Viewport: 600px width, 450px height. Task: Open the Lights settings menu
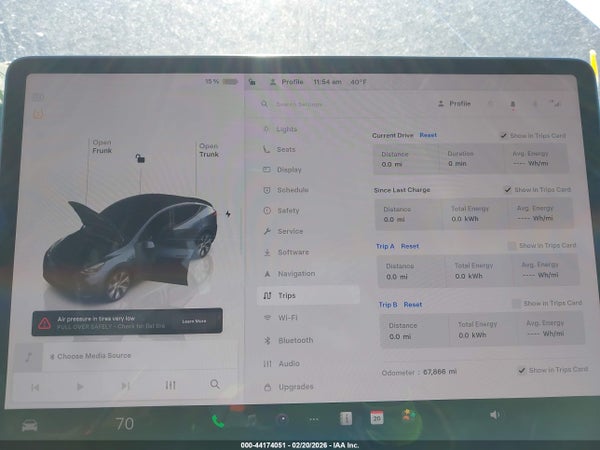tap(280, 129)
